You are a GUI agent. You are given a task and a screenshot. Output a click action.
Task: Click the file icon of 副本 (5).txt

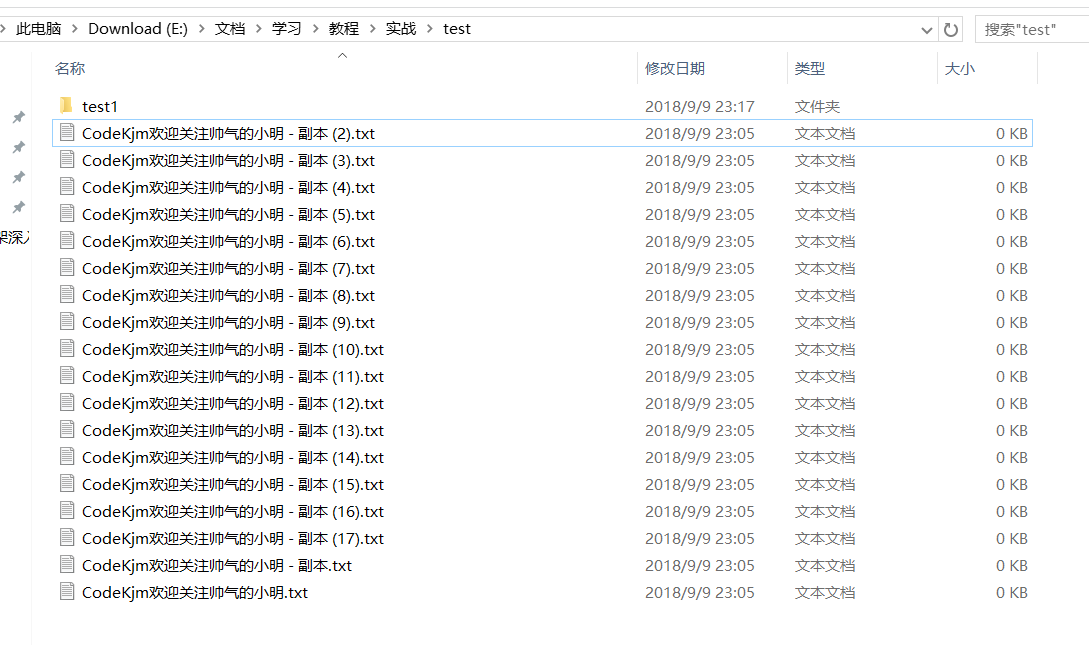click(67, 214)
